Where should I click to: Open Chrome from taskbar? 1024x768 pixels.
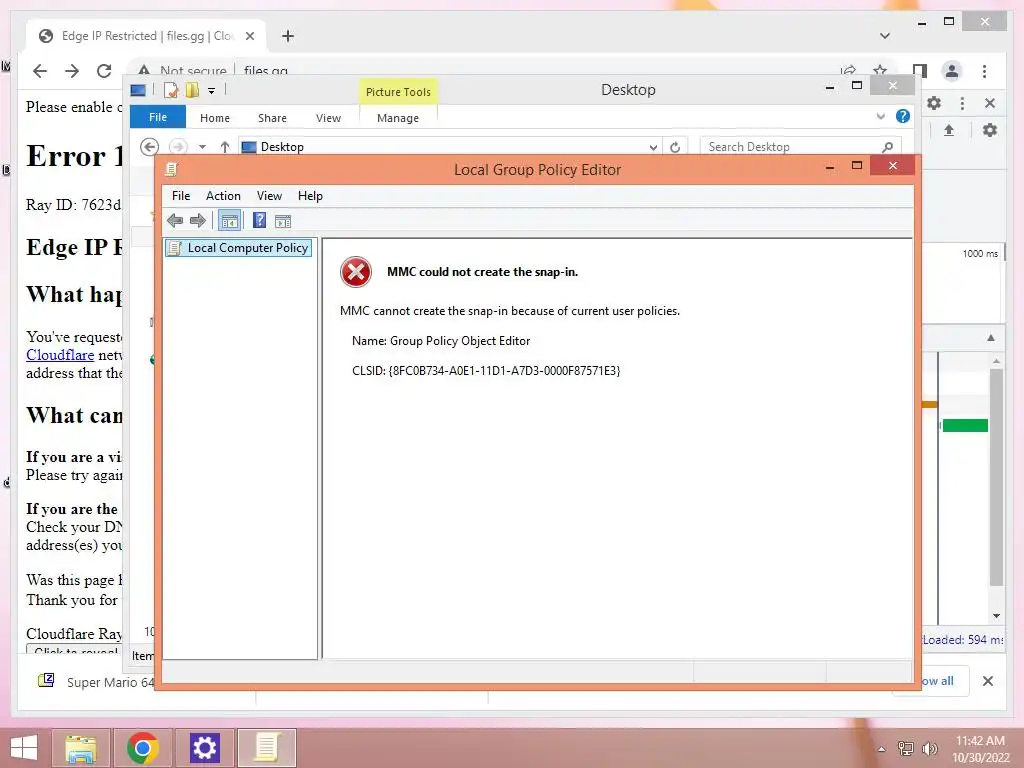pyautogui.click(x=142, y=748)
